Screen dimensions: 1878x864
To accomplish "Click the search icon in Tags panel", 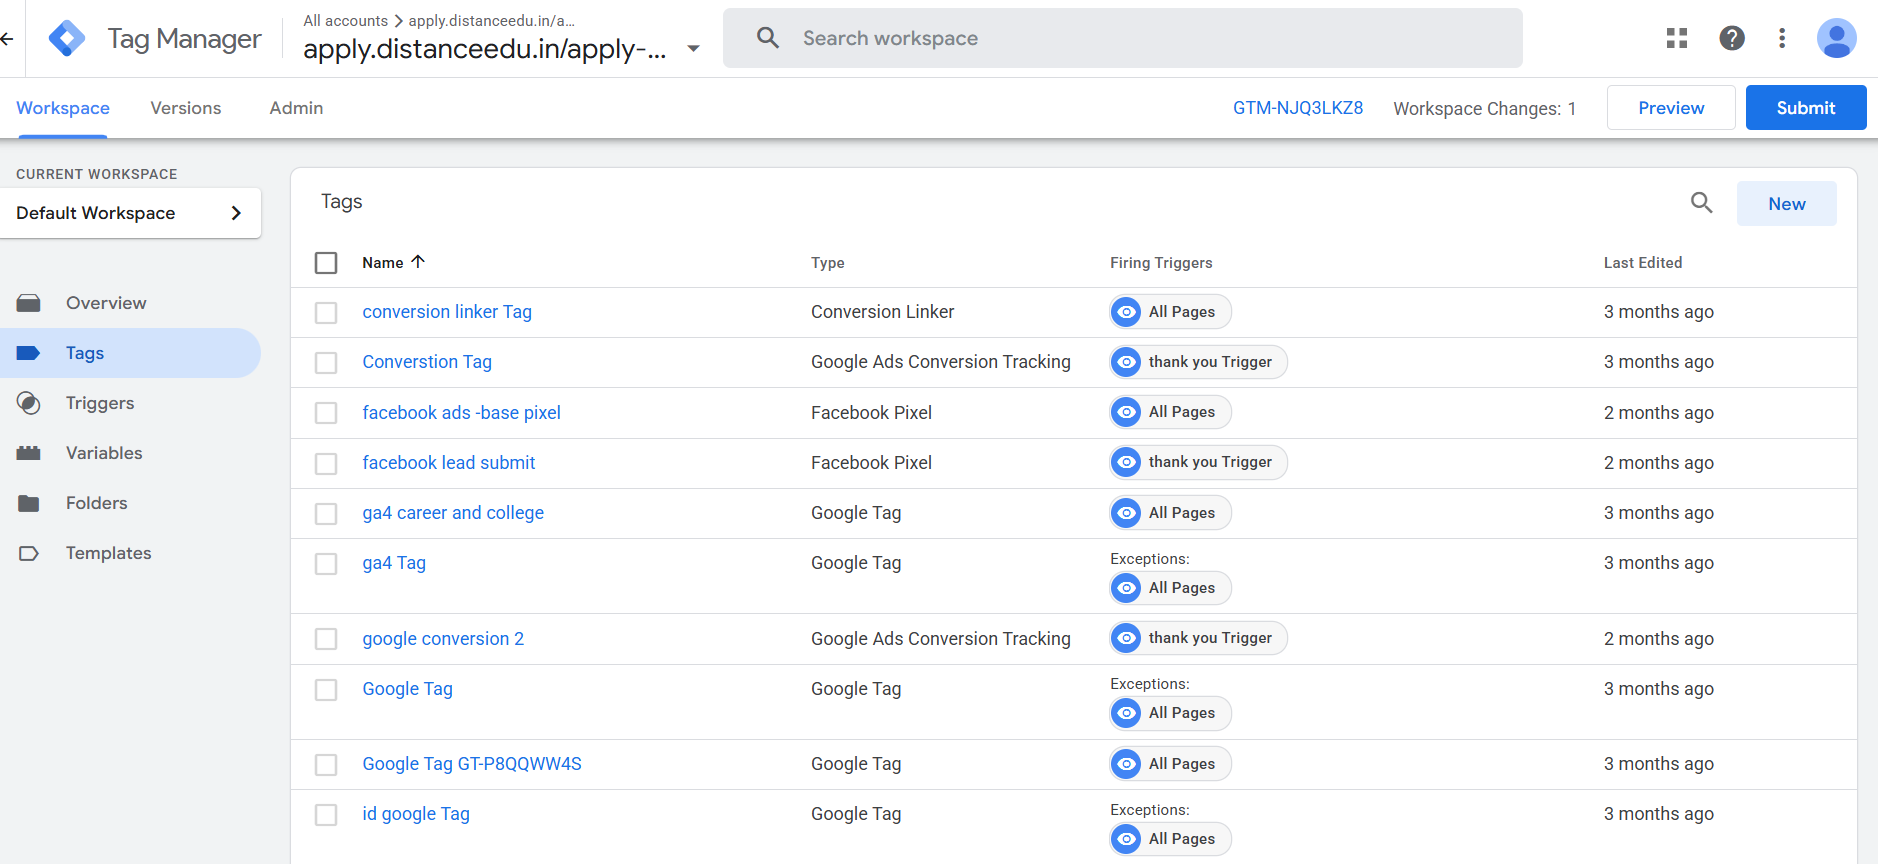I will click(x=1701, y=203).
